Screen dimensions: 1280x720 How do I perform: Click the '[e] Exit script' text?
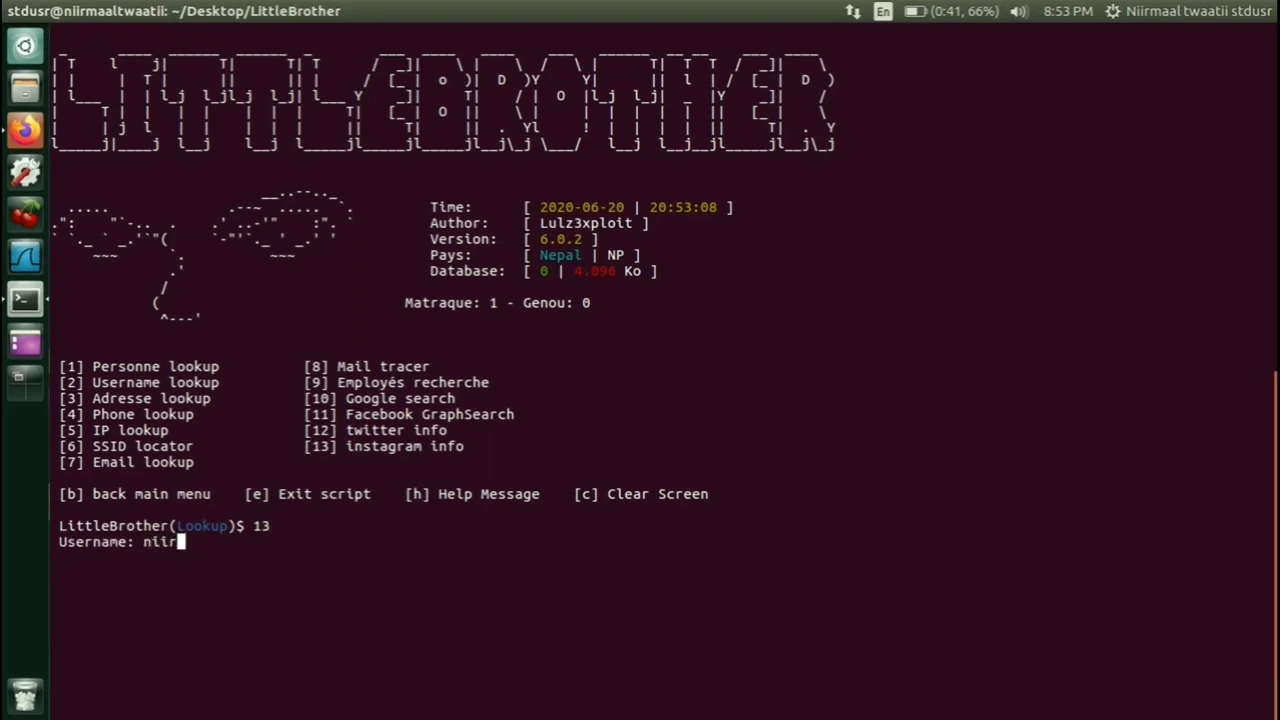308,494
